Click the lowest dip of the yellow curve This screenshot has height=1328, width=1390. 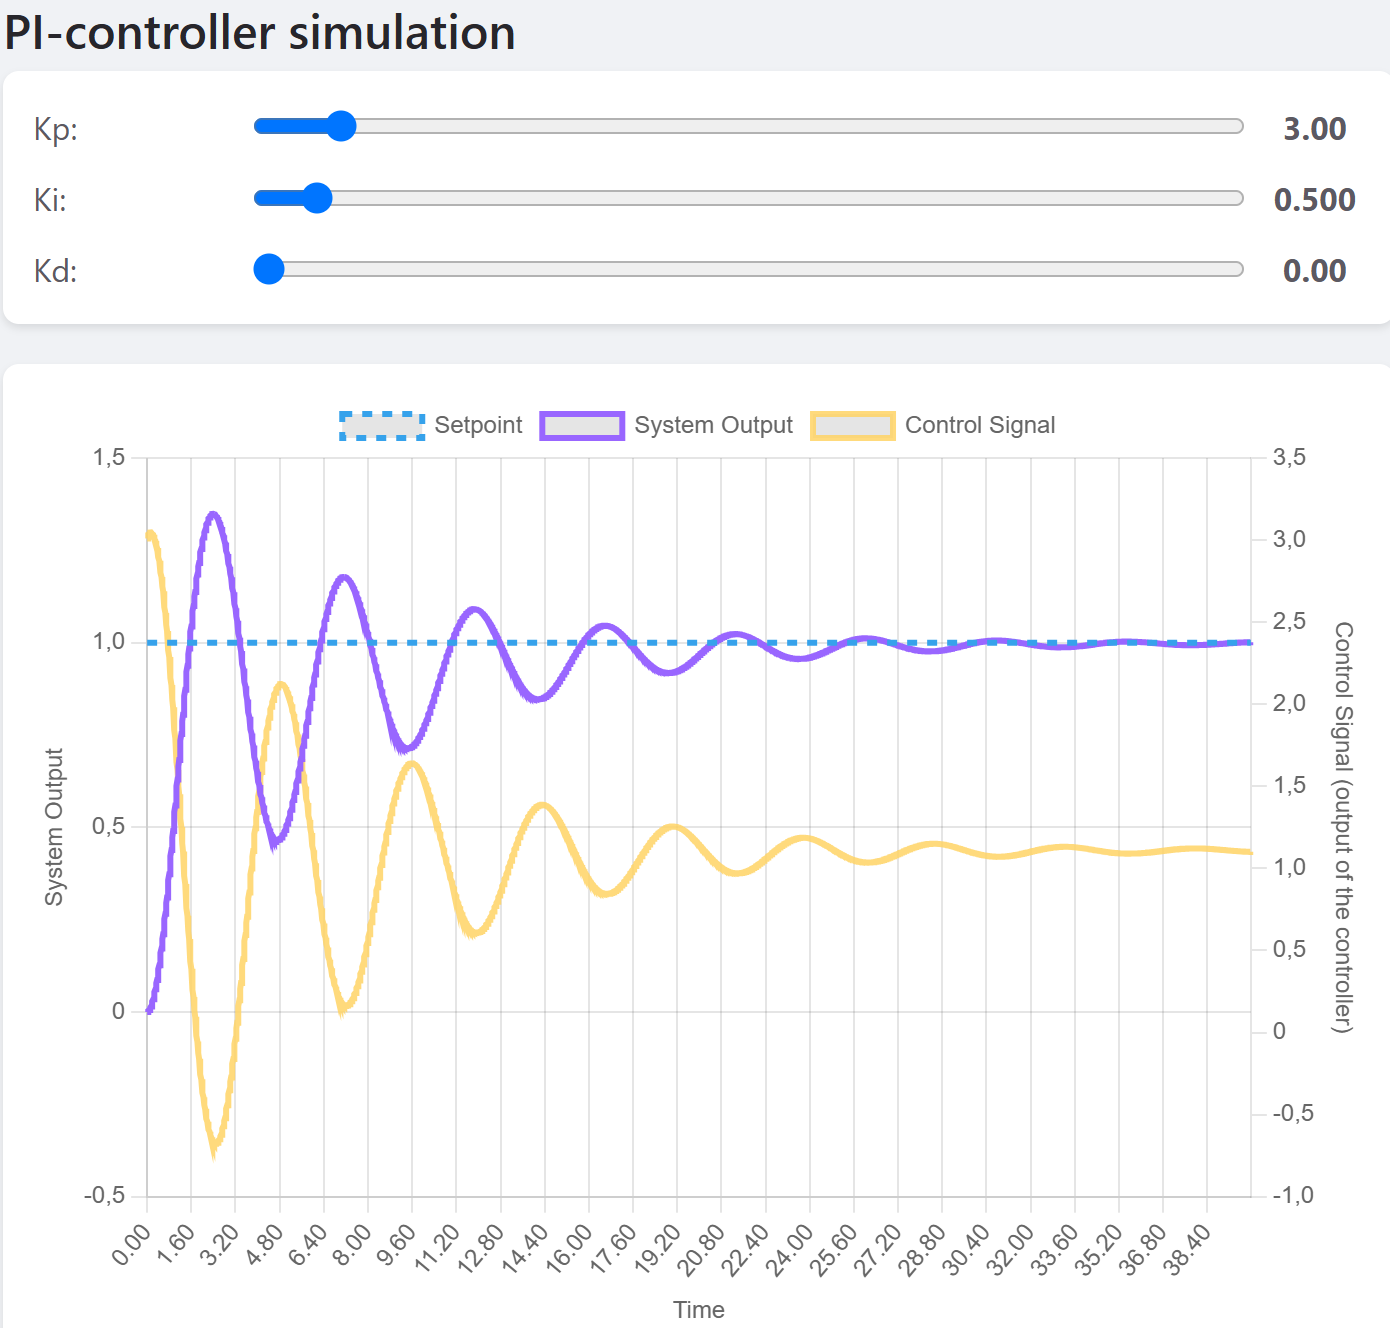214,1150
